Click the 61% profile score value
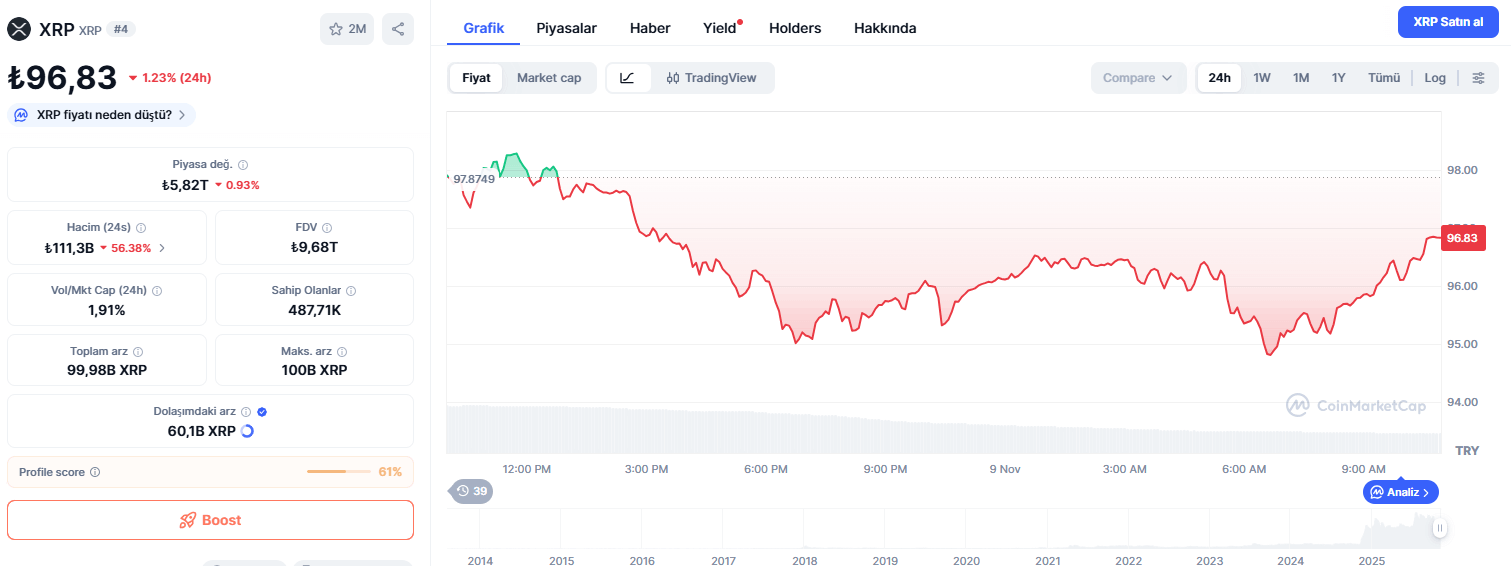Viewport: 1511px width, 566px height. click(390, 472)
